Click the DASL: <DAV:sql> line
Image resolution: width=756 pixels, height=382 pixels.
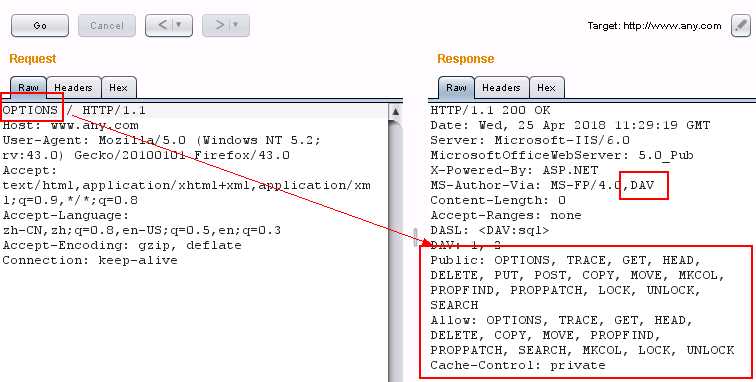coord(489,230)
